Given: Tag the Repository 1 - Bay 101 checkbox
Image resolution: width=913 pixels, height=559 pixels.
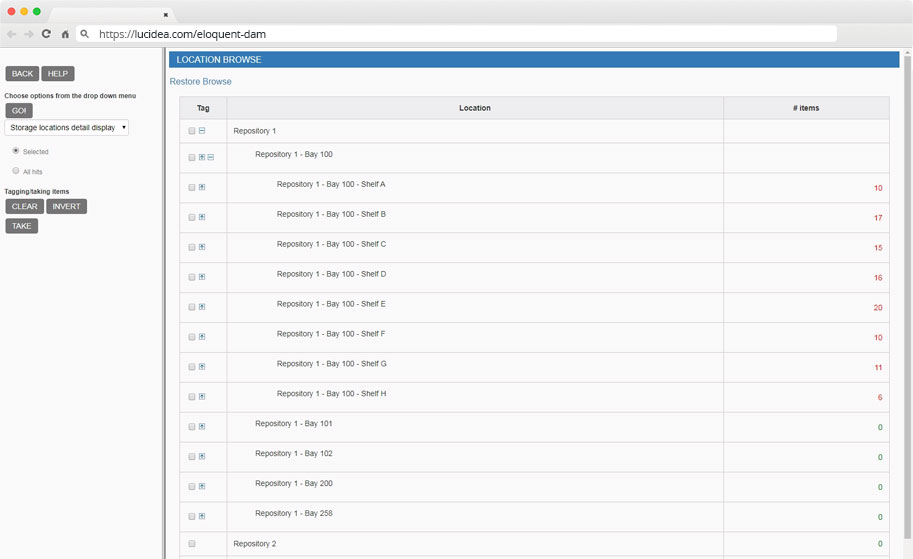Looking at the screenshot, I should (192, 427).
